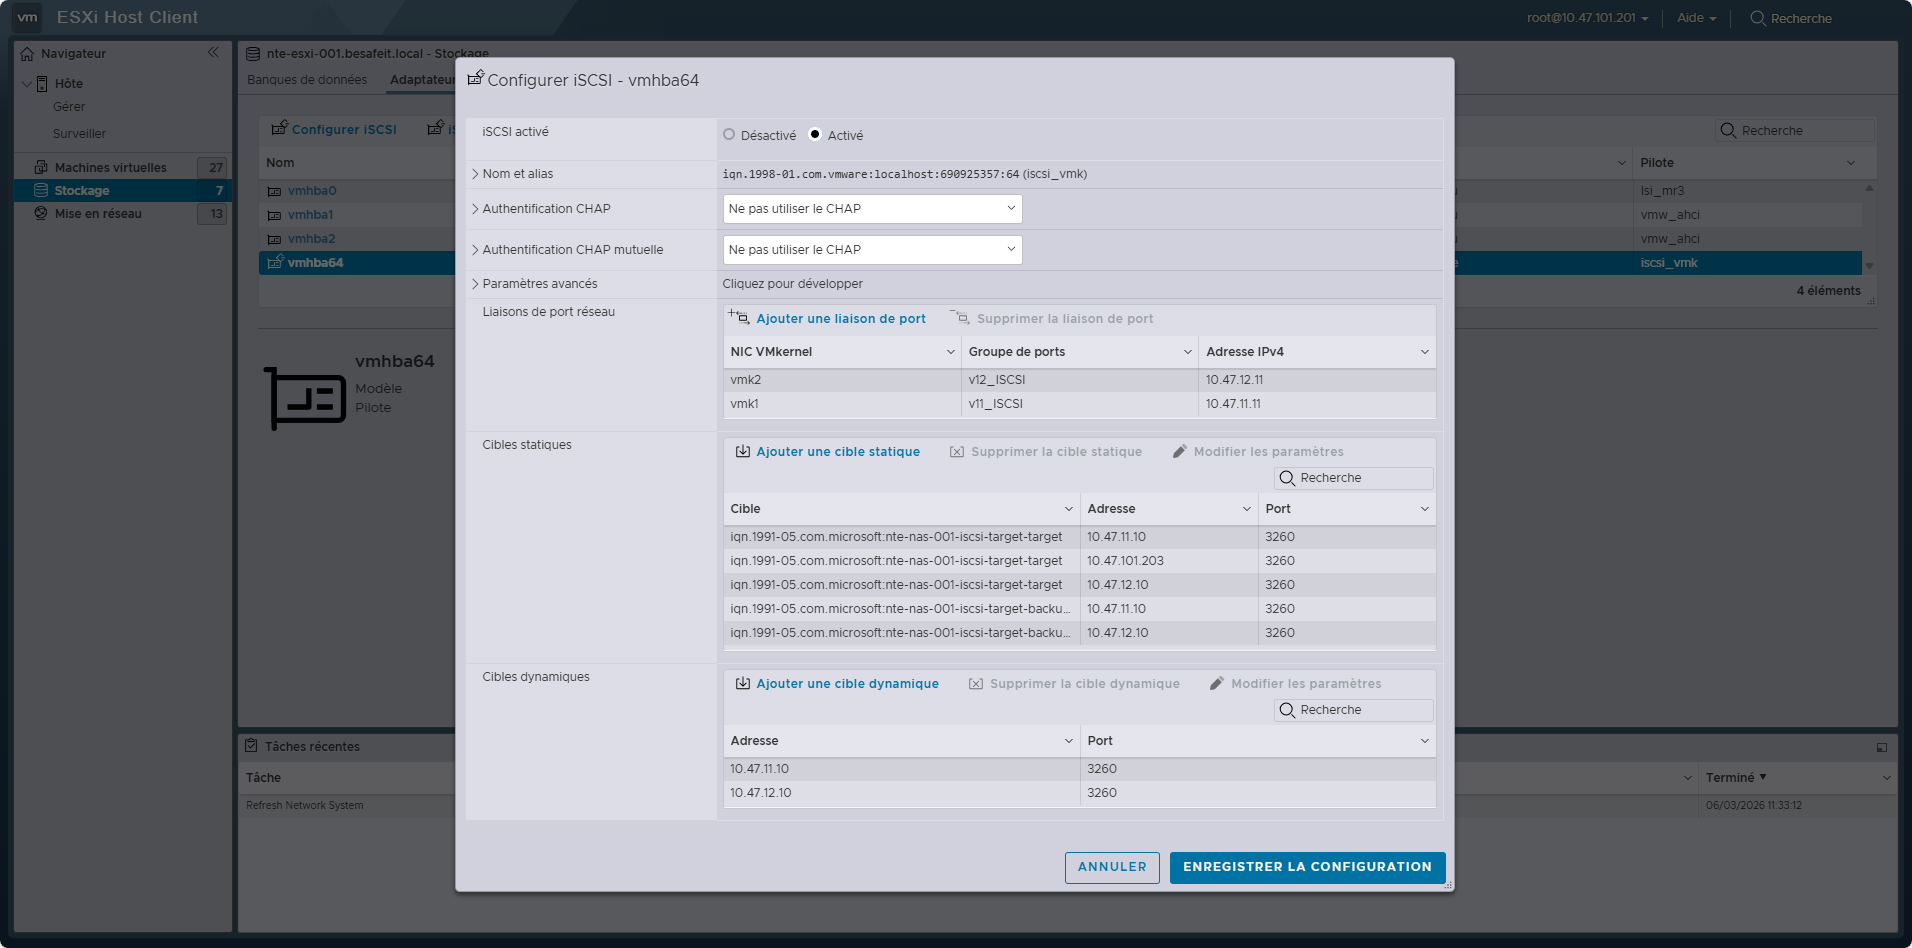
Task: Select adapter vmhba0 in the list
Action: [312, 191]
